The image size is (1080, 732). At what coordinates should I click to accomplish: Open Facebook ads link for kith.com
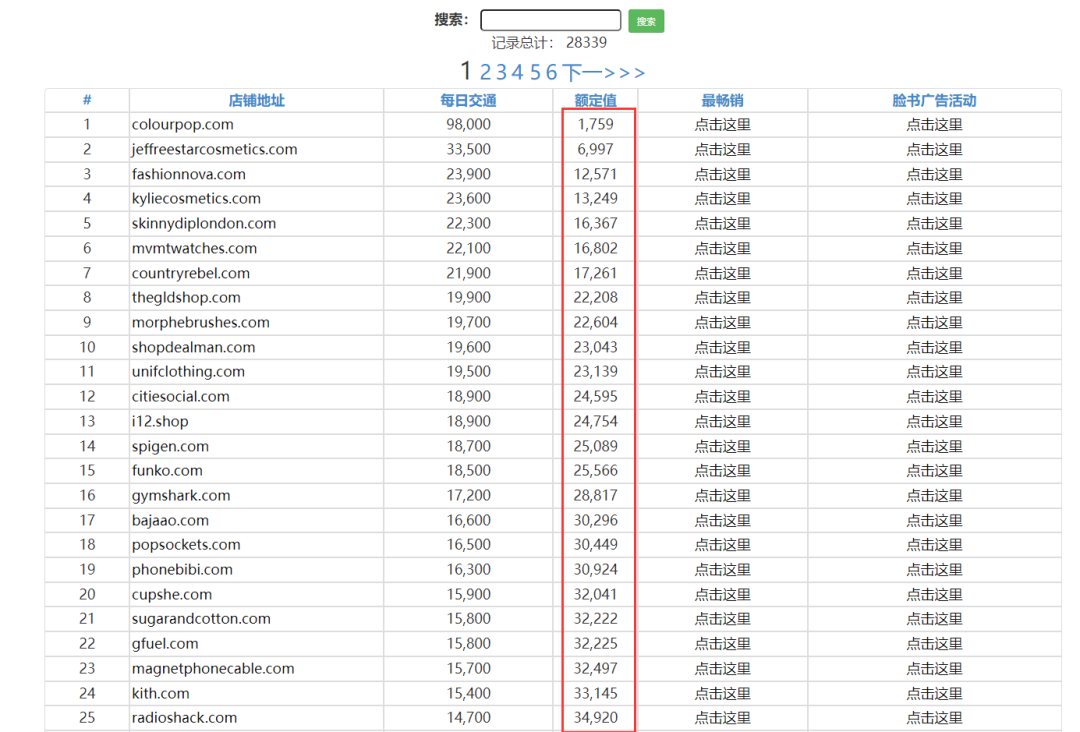[x=934, y=693]
